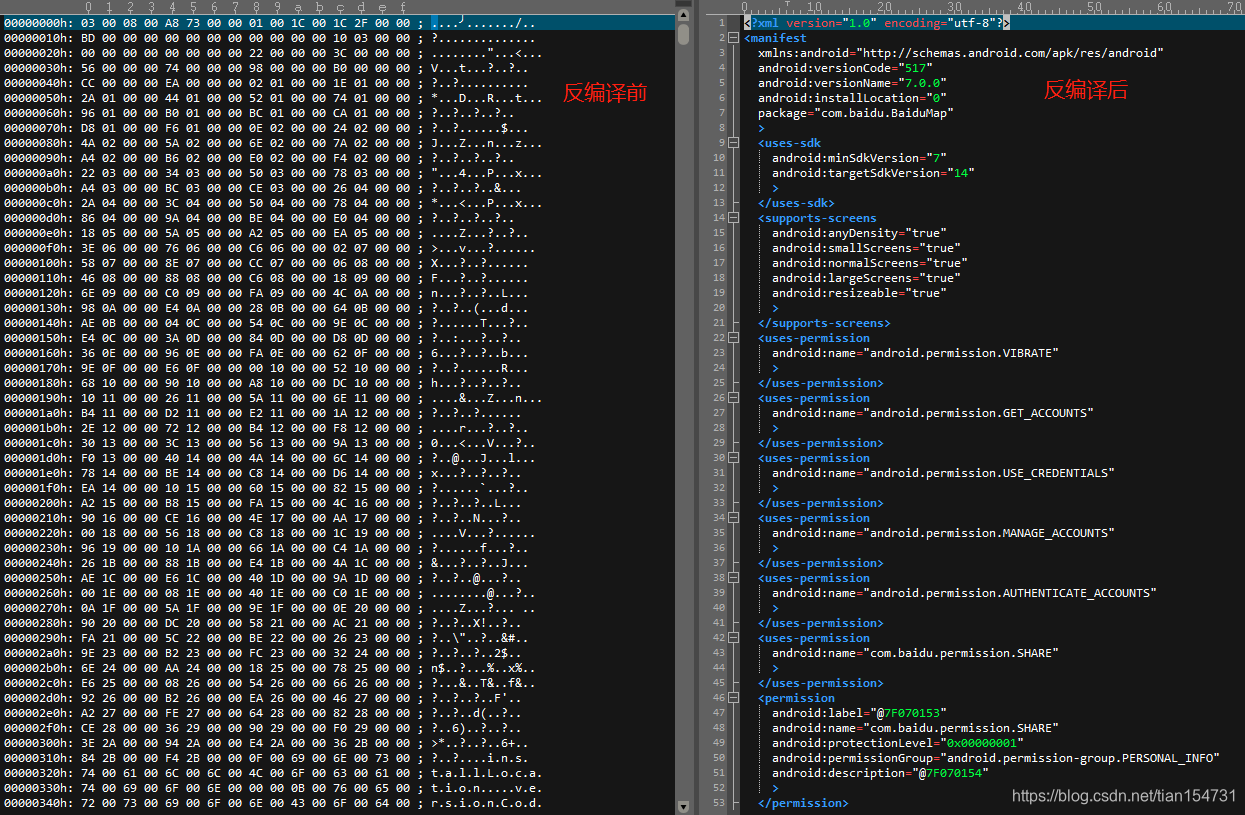Click the android:largeScreens="true" line
This screenshot has height=815, width=1245.
866,278
